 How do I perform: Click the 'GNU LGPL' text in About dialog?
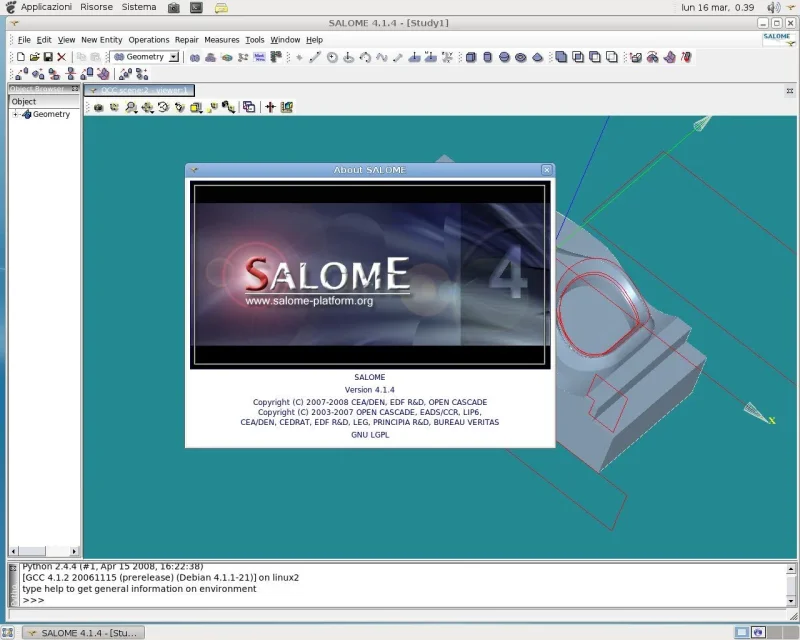(x=370, y=435)
